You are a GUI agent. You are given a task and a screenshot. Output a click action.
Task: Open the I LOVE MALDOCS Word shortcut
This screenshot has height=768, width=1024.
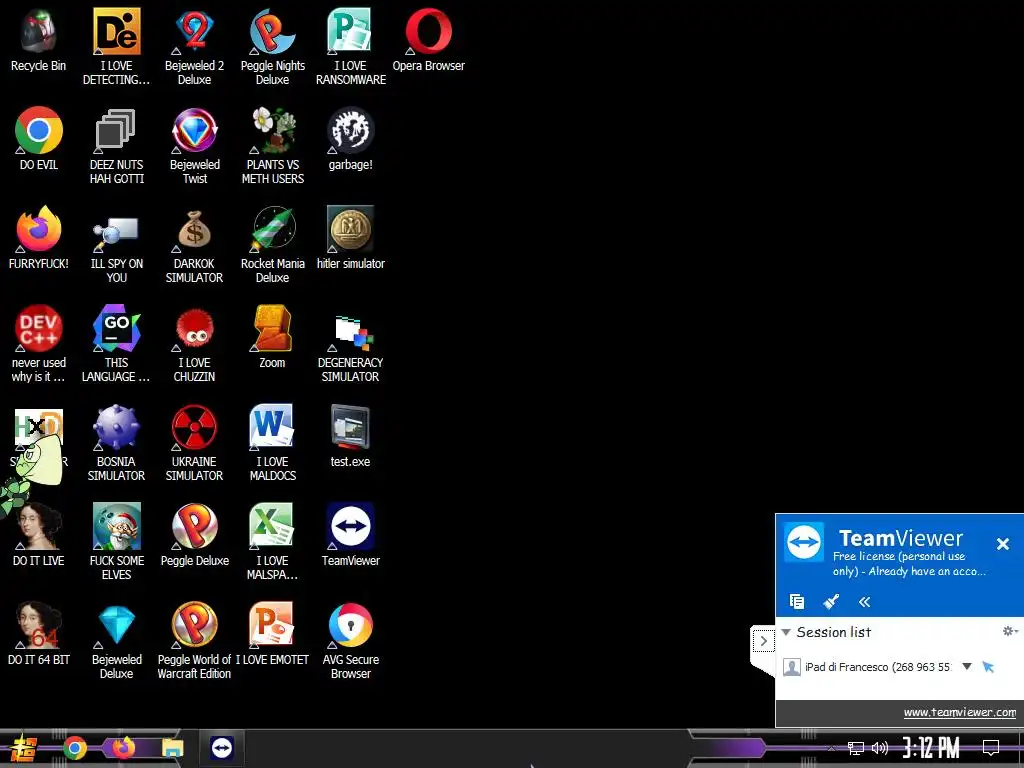272,443
